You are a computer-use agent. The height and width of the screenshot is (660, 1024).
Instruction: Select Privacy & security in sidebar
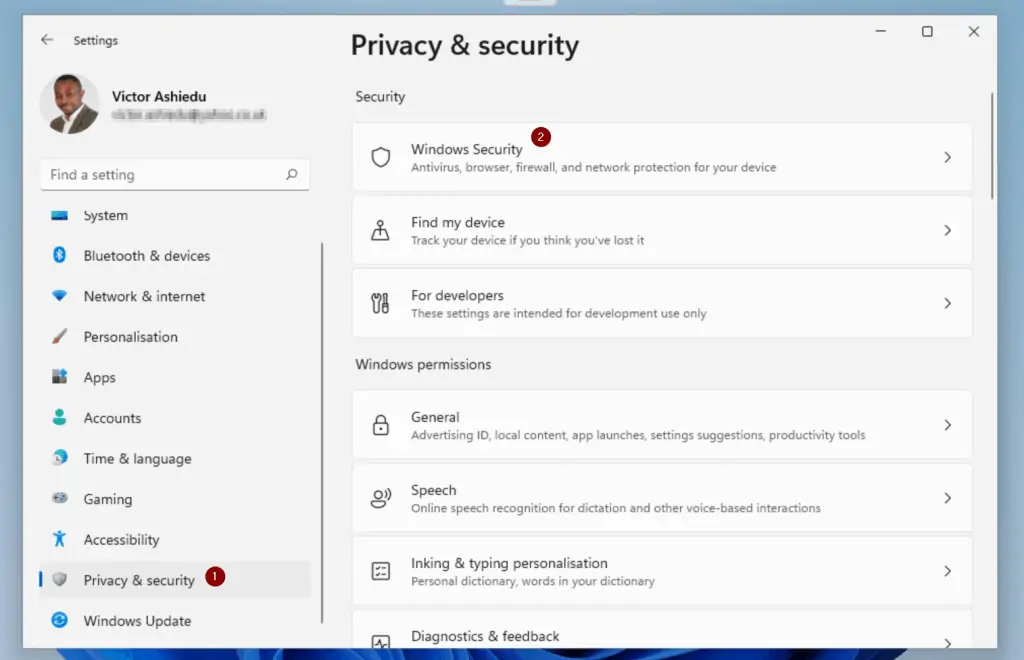click(175, 580)
